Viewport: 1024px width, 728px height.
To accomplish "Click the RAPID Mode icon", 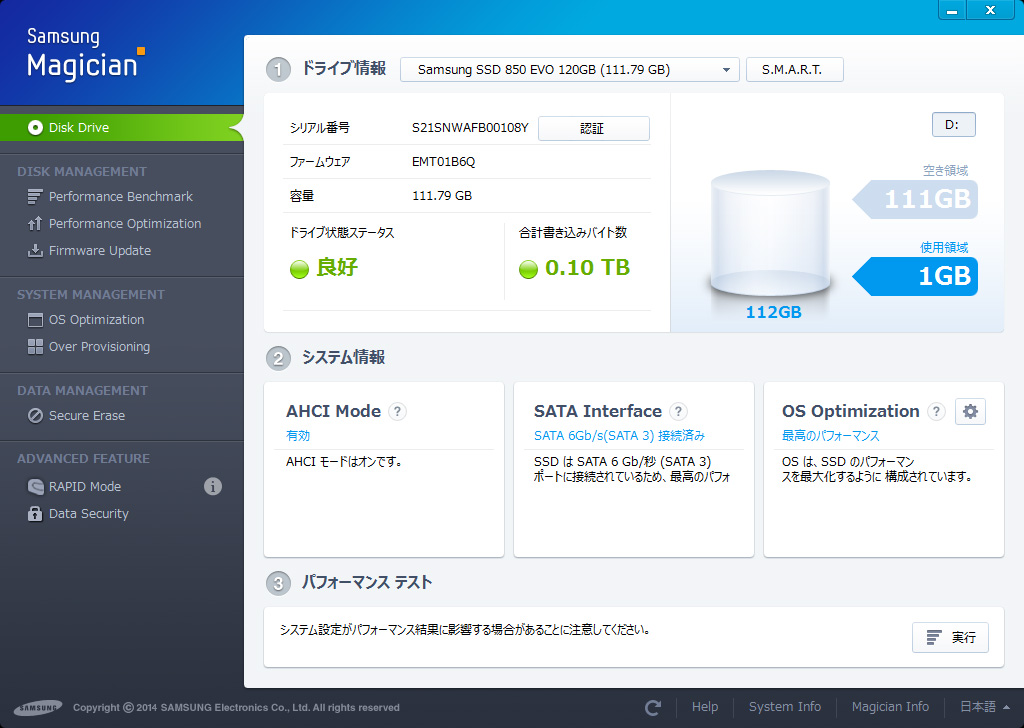I will tap(35, 486).
